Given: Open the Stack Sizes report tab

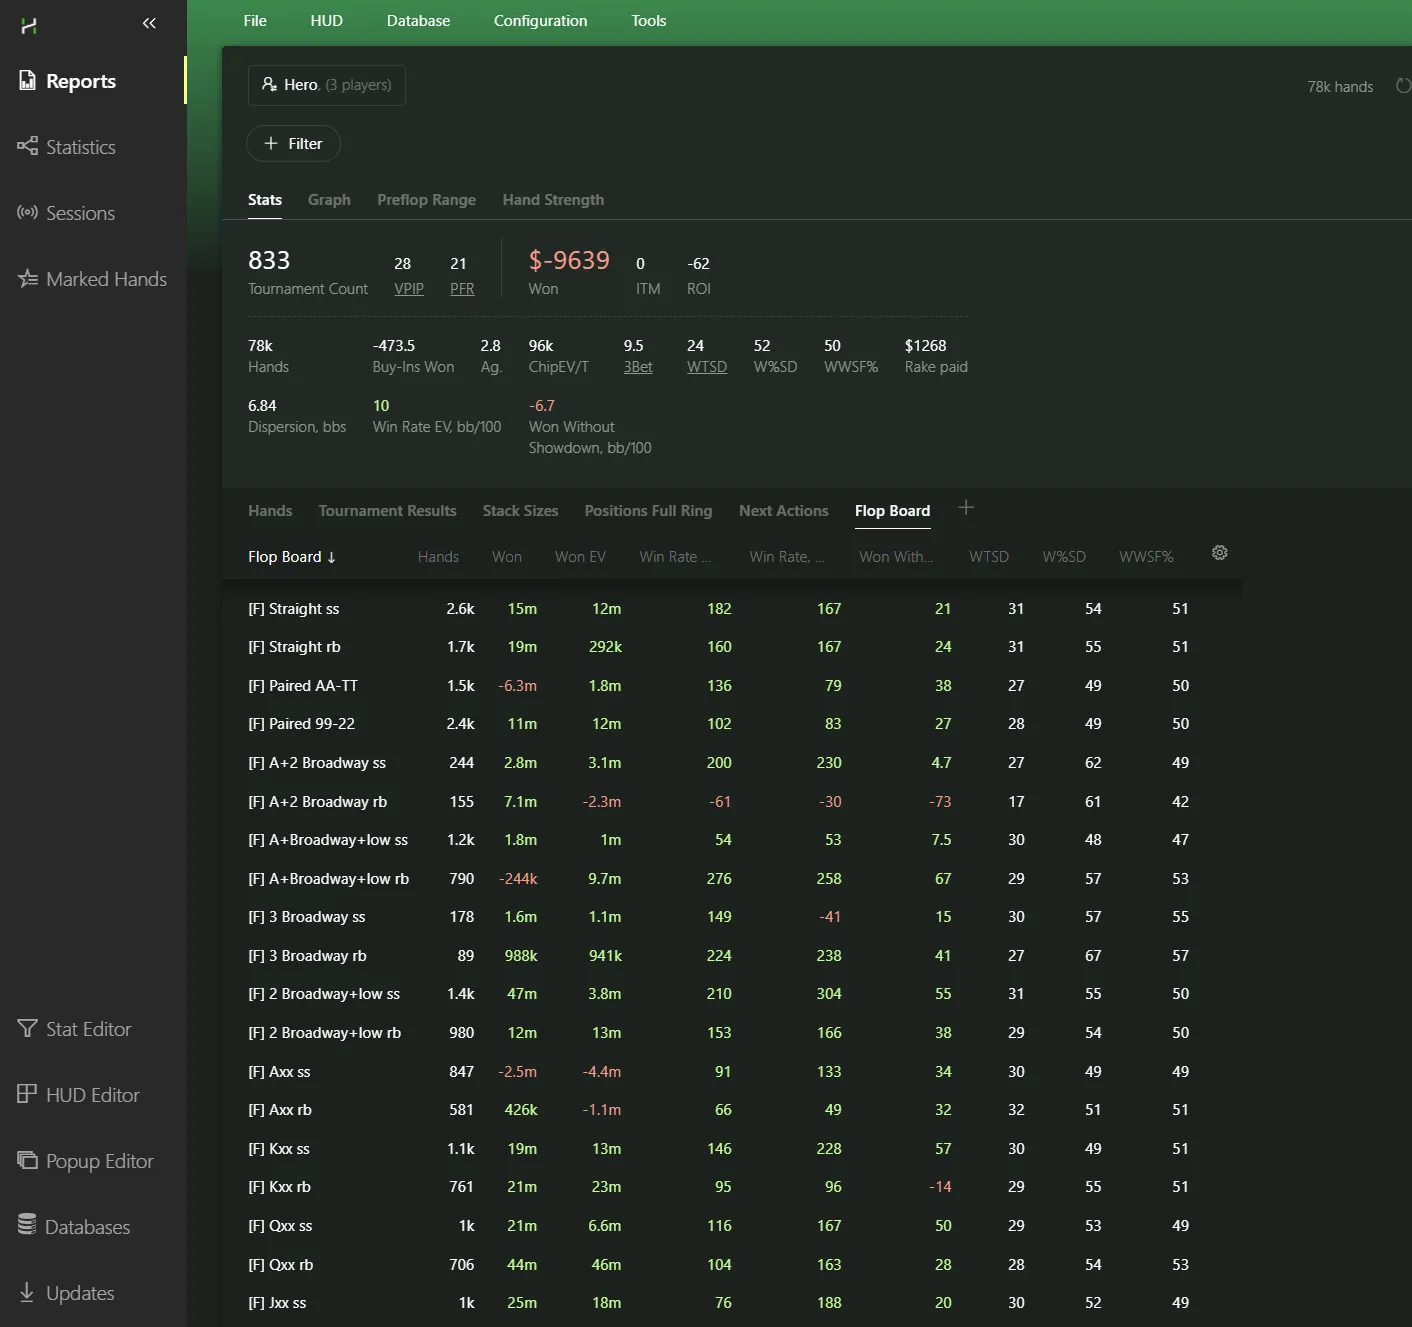Looking at the screenshot, I should [x=520, y=511].
